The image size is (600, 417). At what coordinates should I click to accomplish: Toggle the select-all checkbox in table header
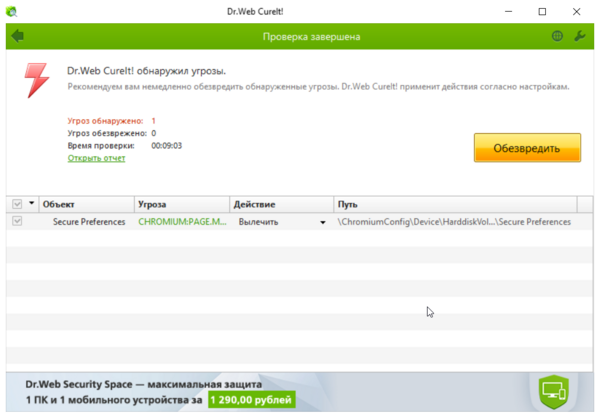point(17,204)
